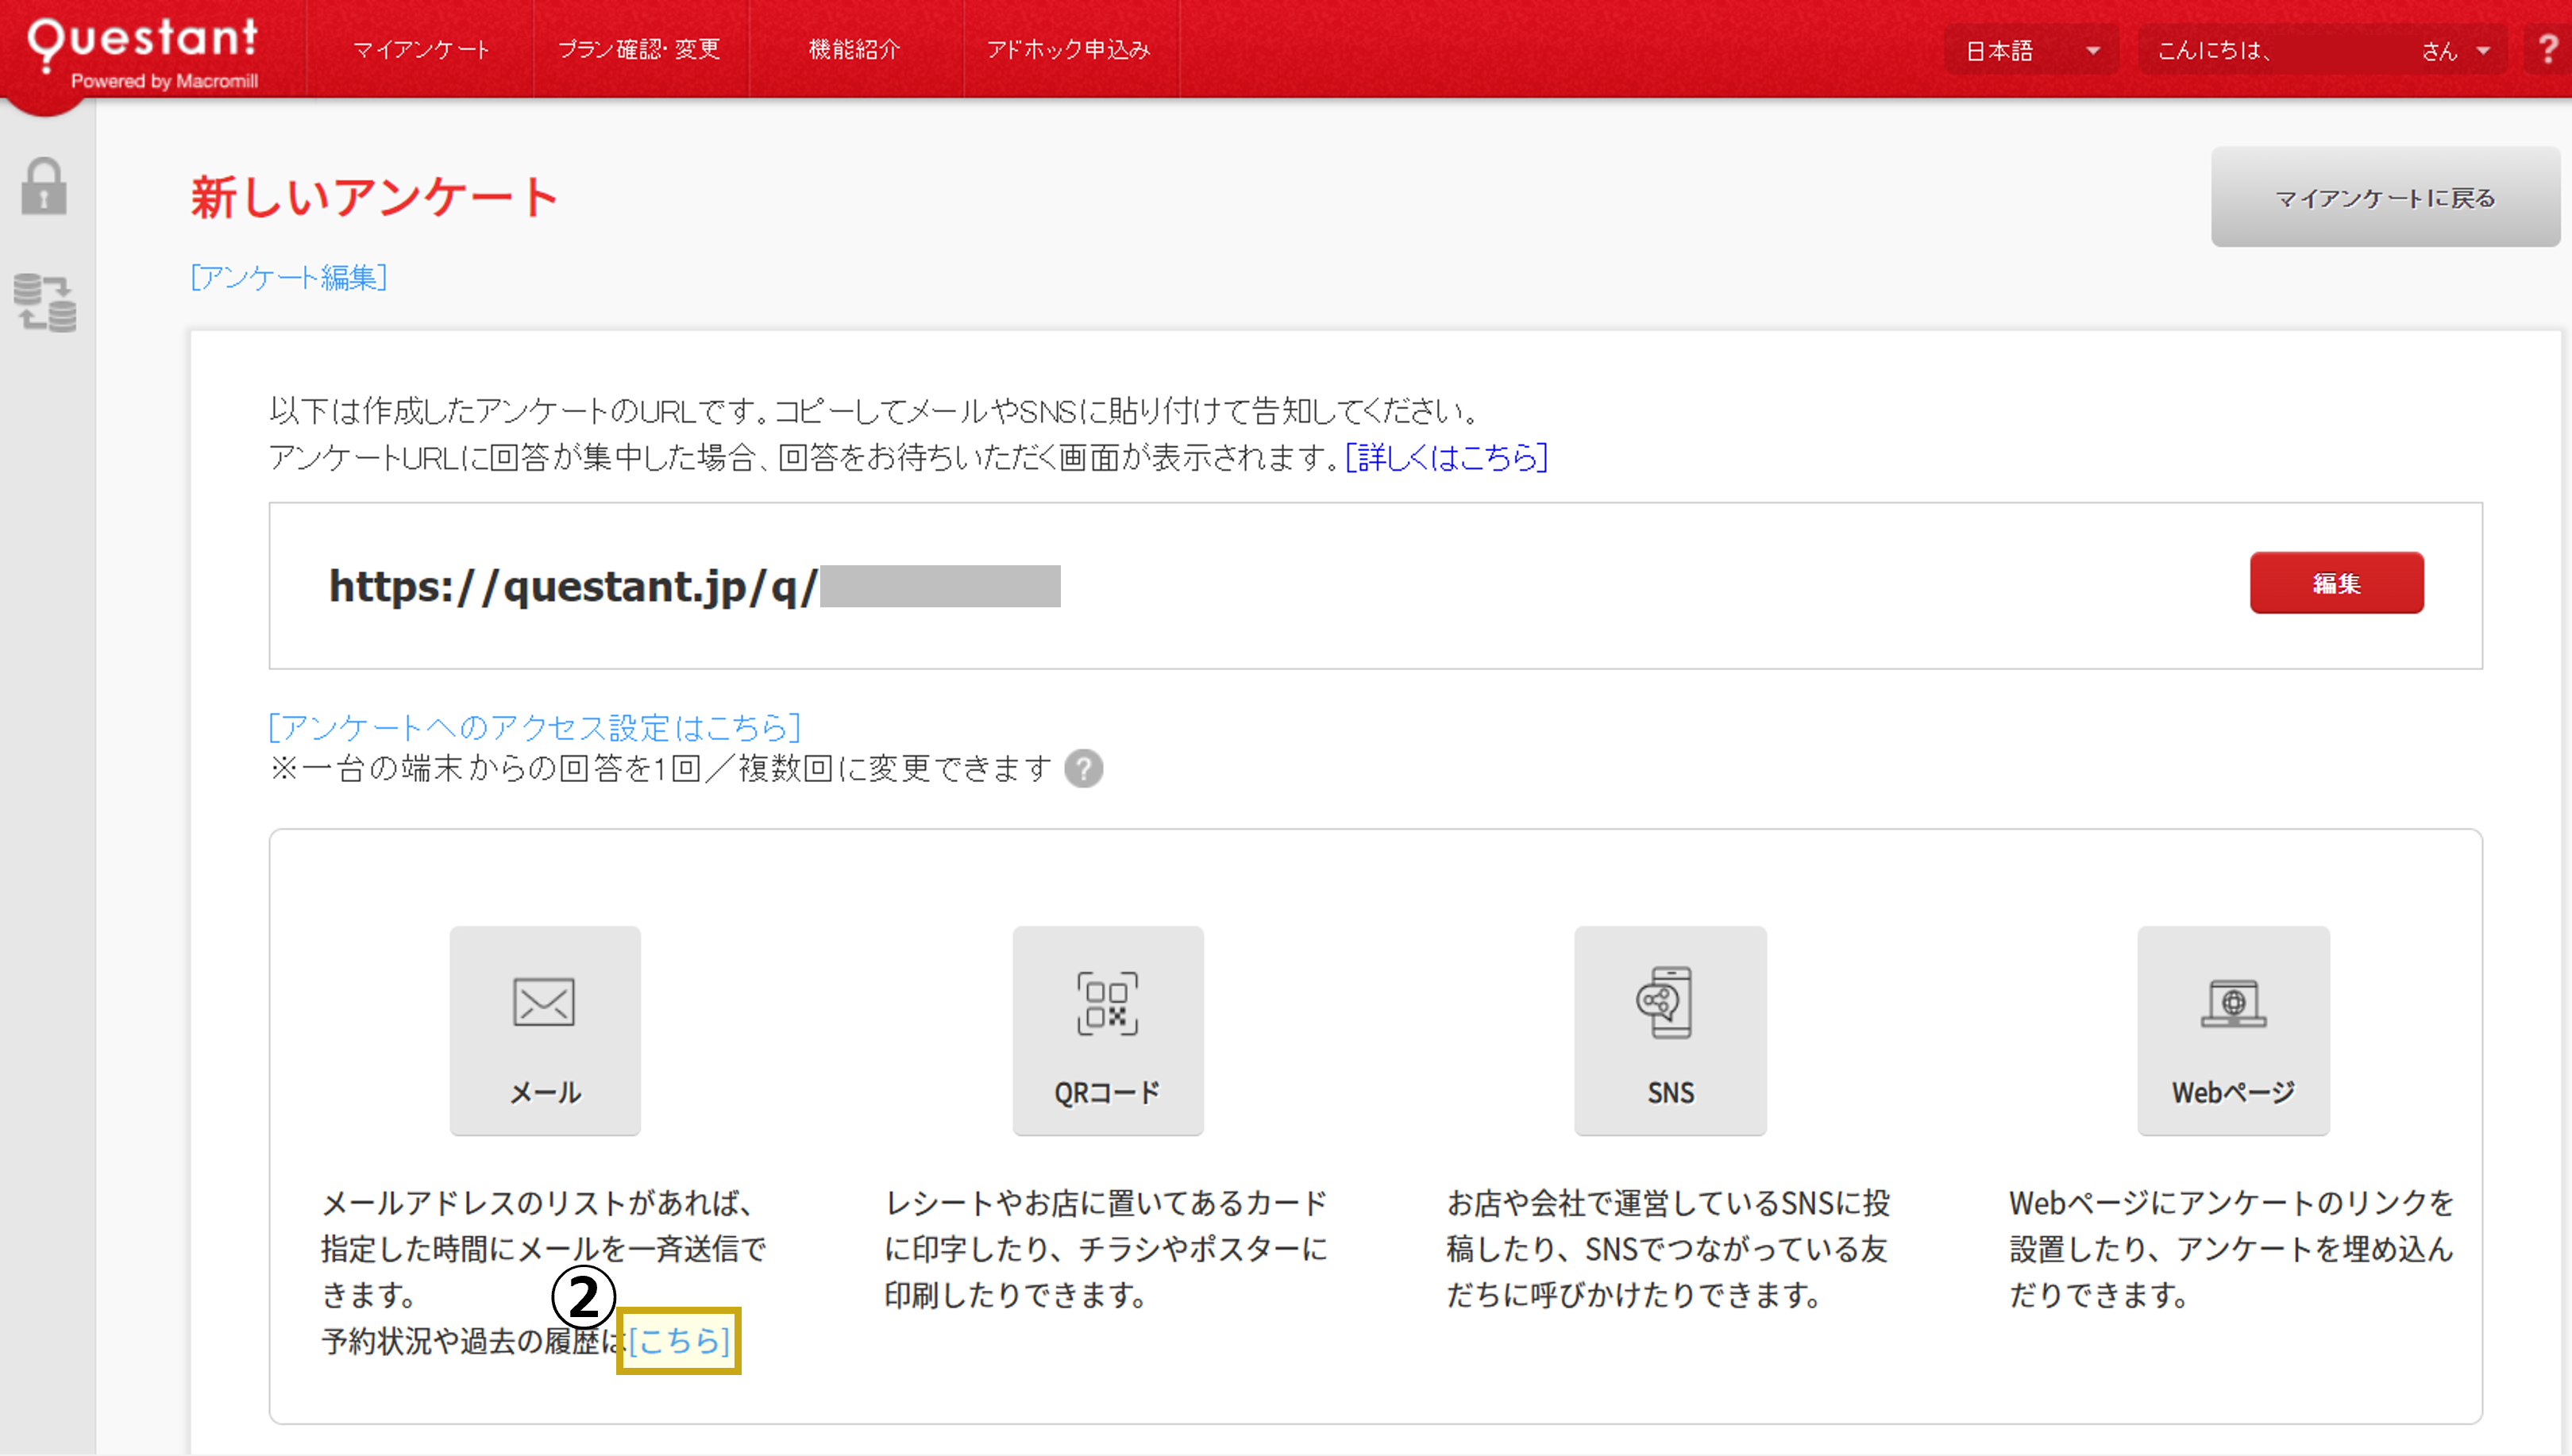Expand the さん user account dropdown

point(2446,51)
